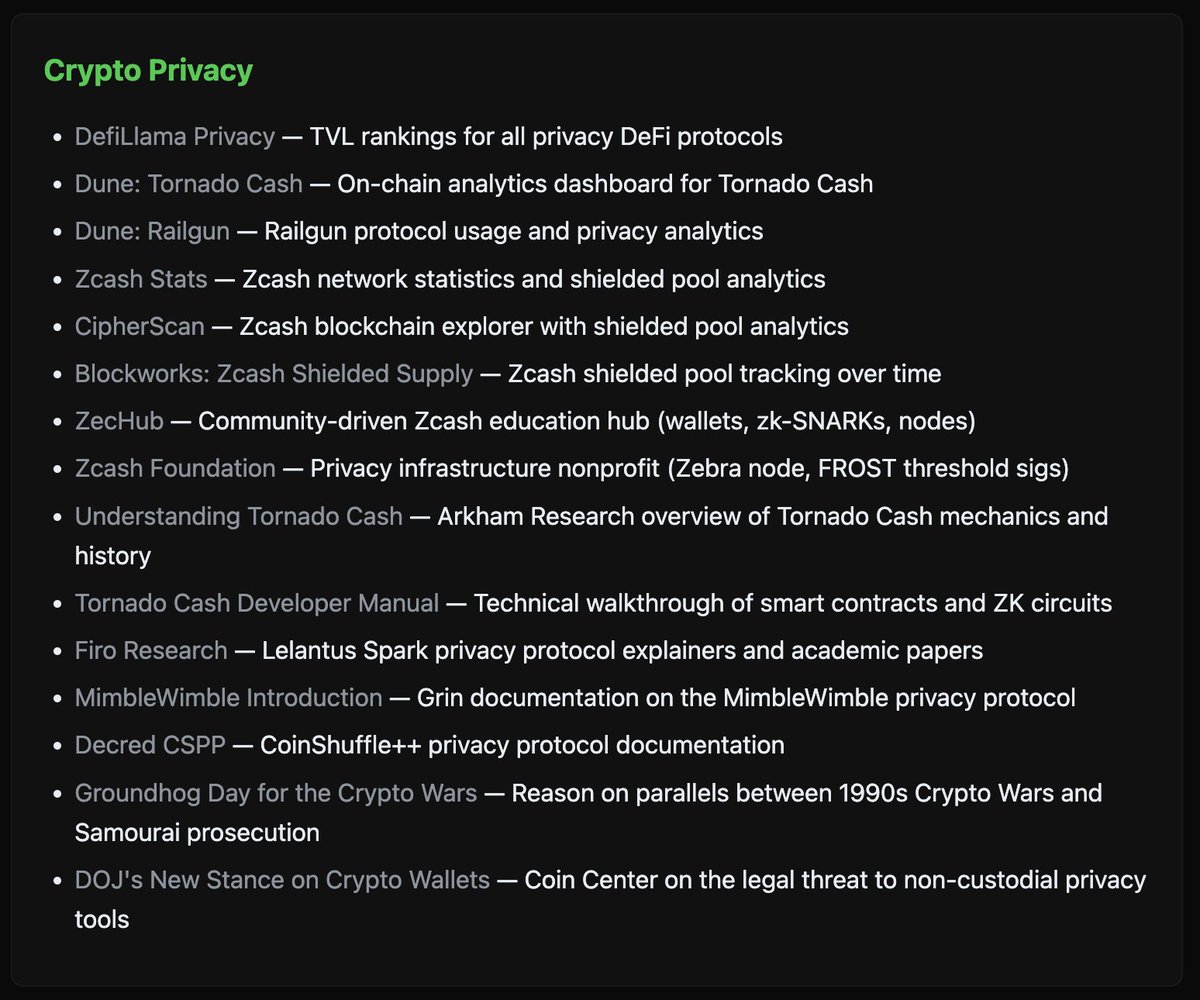The image size is (1200, 1000).
Task: Open DOJ's New Stance on Crypto Wallets
Action: 283,880
